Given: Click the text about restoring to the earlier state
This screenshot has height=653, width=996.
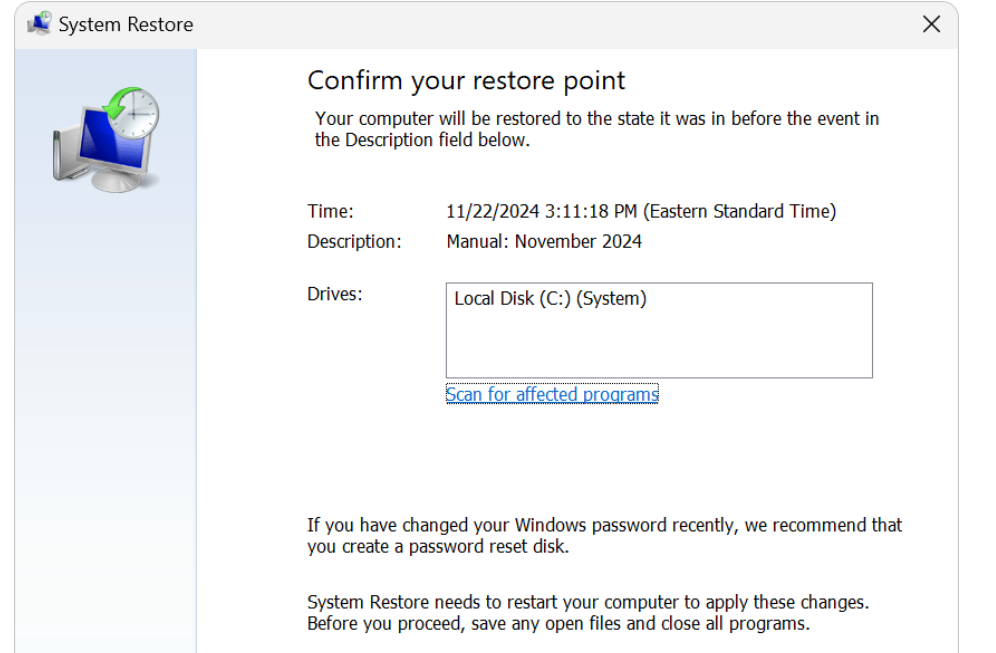Looking at the screenshot, I should pos(596,129).
